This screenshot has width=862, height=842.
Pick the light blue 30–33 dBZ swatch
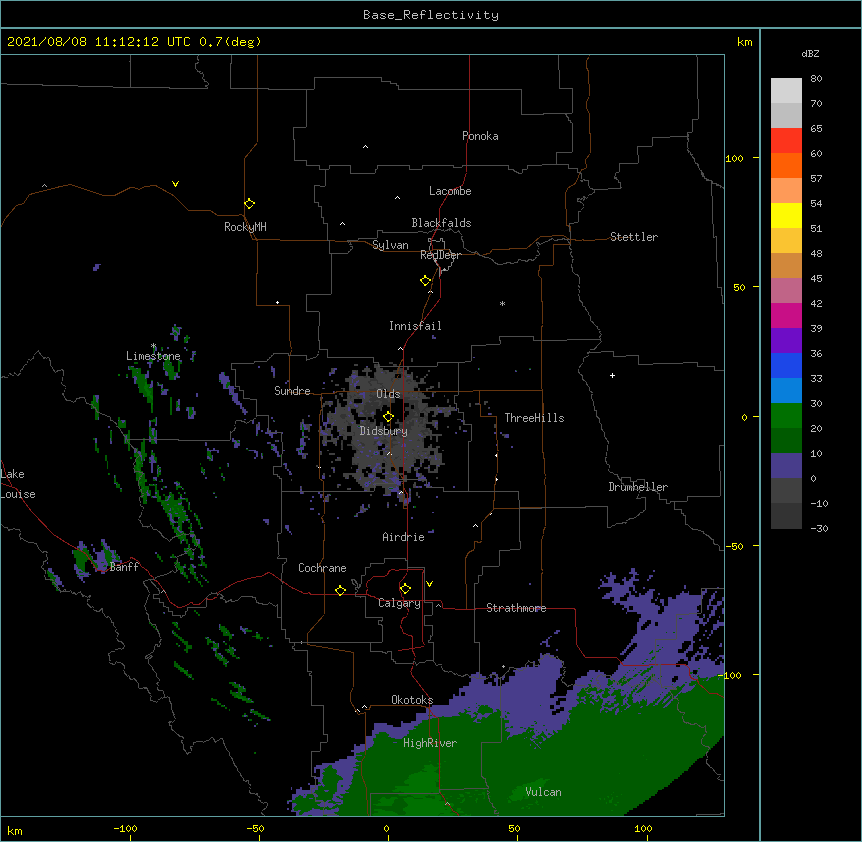786,391
